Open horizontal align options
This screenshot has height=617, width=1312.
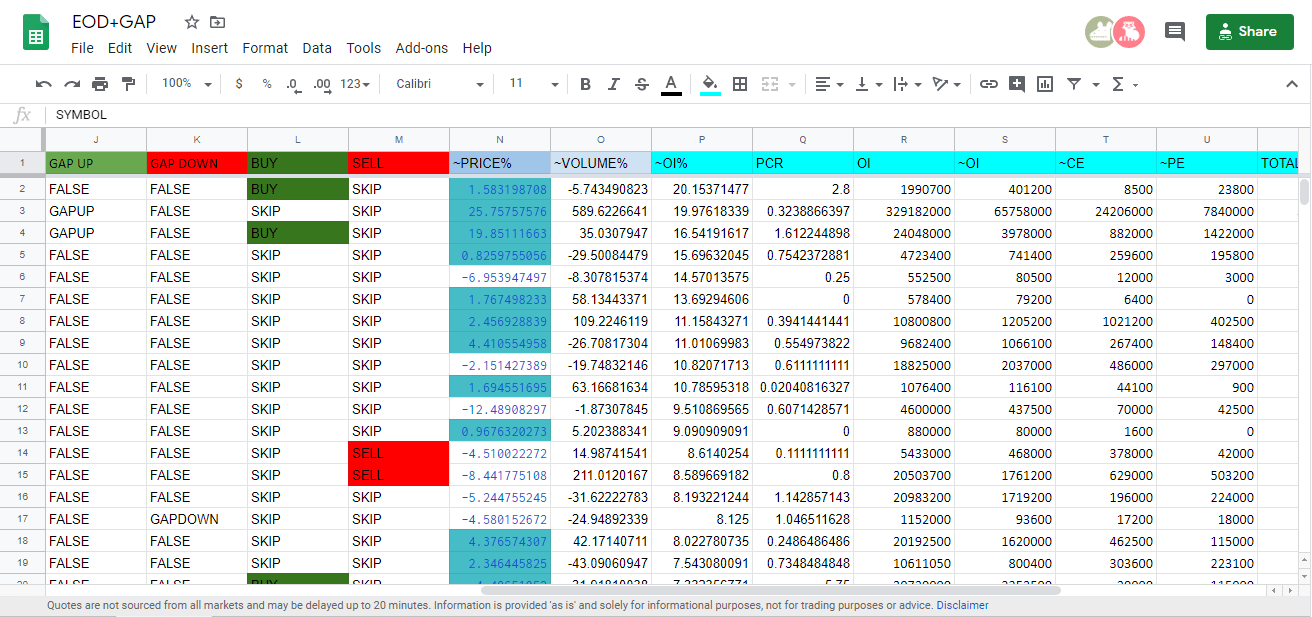tap(829, 84)
